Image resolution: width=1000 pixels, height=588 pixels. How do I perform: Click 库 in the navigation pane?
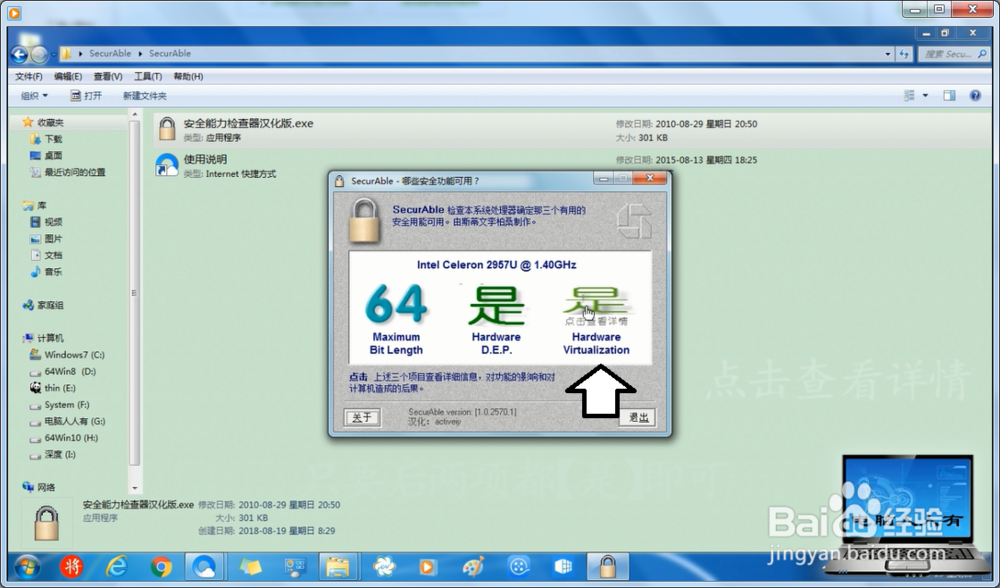(x=41, y=205)
